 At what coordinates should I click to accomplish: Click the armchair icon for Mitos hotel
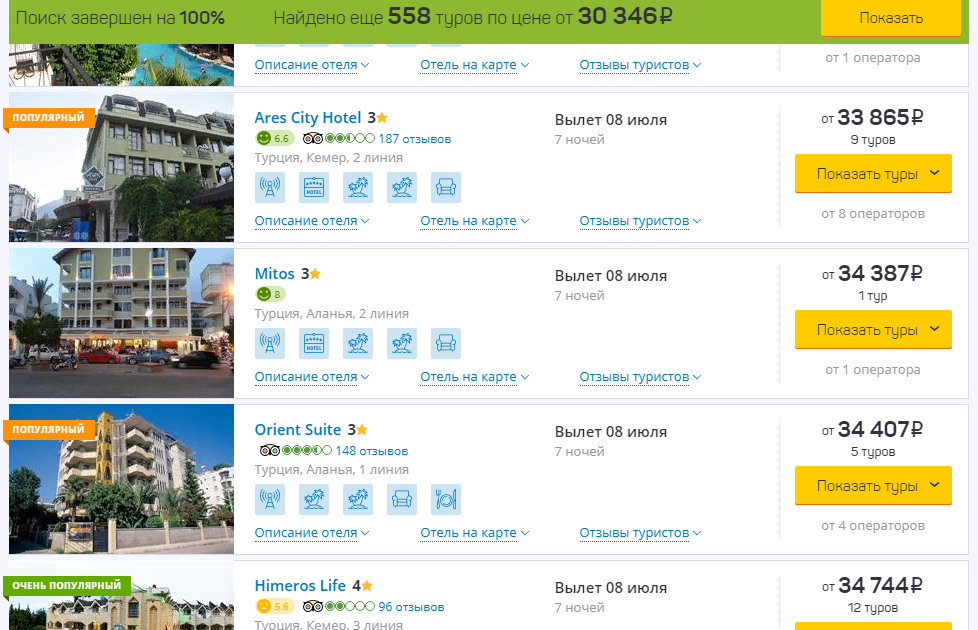tap(446, 344)
